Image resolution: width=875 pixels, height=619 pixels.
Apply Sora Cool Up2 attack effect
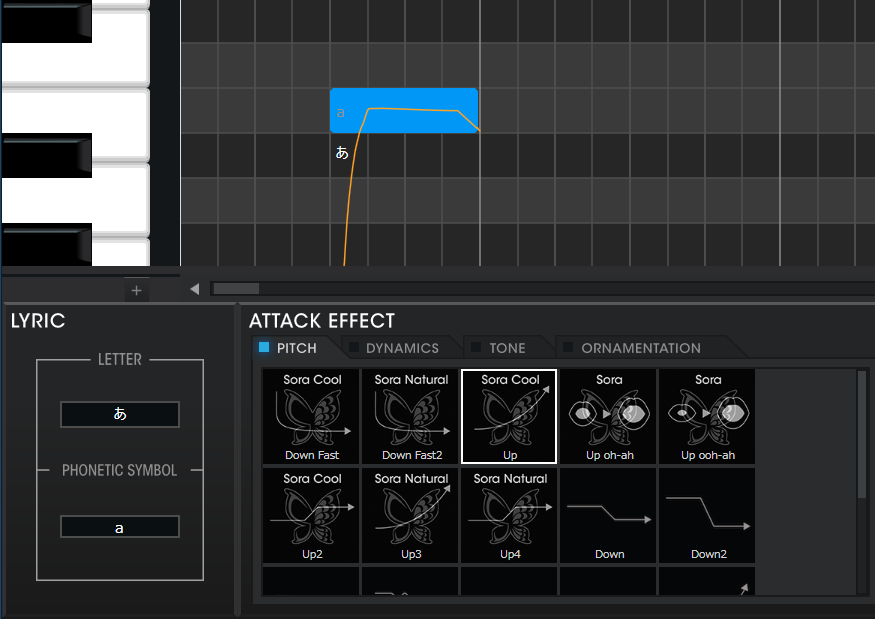(x=311, y=515)
